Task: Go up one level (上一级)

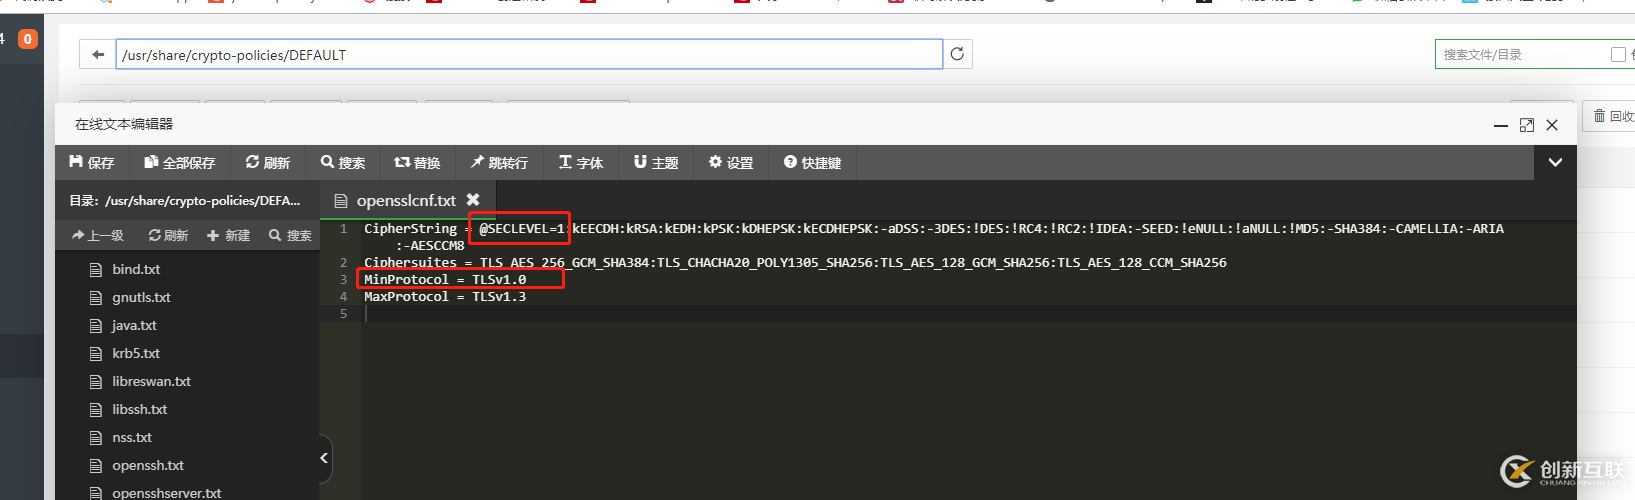Action: point(98,235)
